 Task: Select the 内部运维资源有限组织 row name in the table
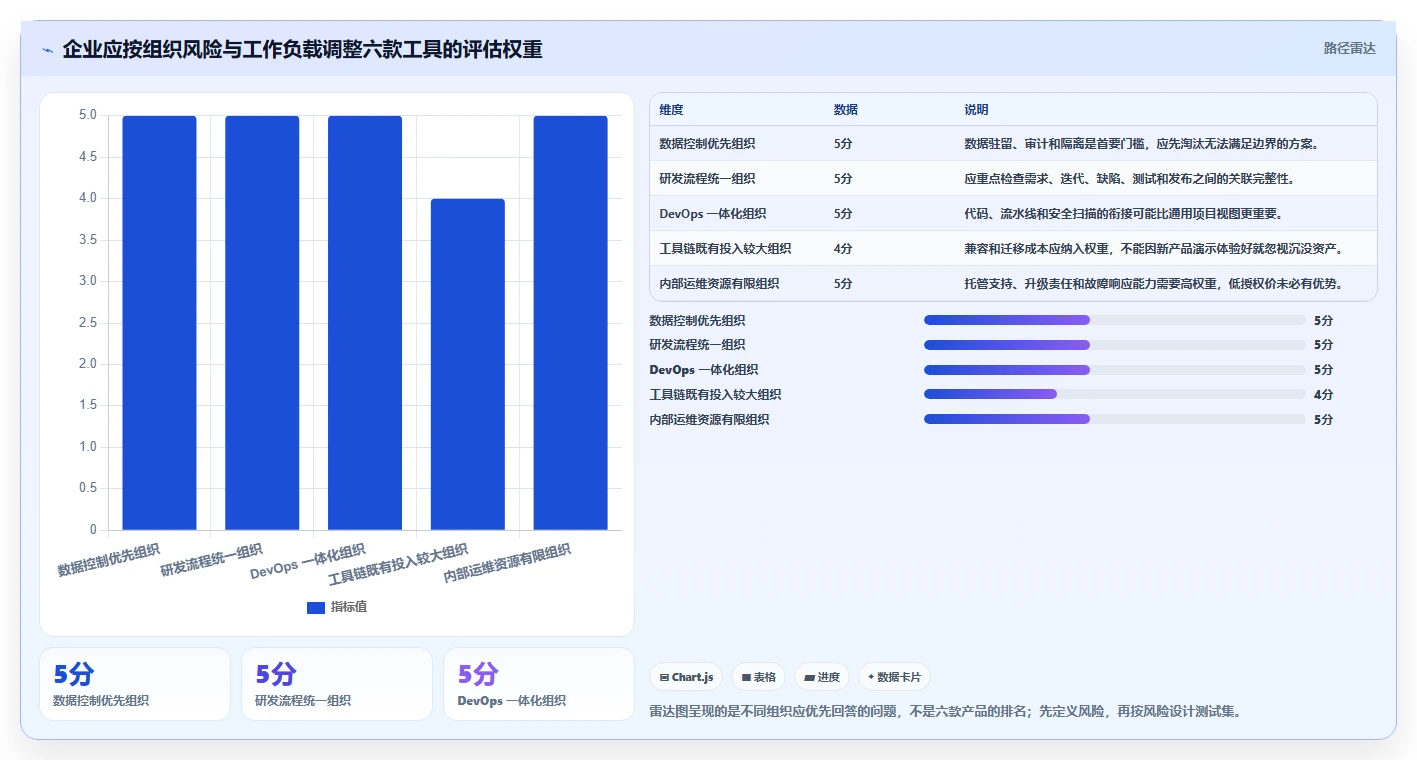[719, 284]
